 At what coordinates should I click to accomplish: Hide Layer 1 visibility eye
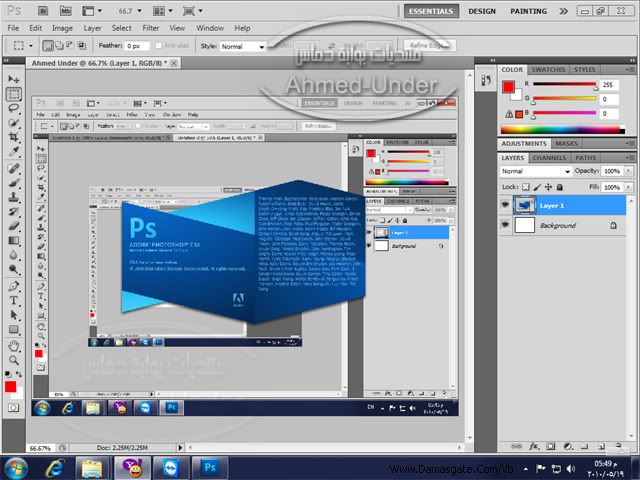point(505,204)
